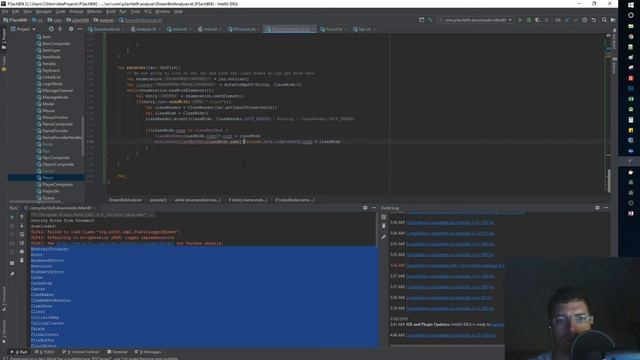Viewport: 640px width, 360px height.
Task: Open the 4:46 AM compilation completed link
Action: pyautogui.click(x=451, y=335)
